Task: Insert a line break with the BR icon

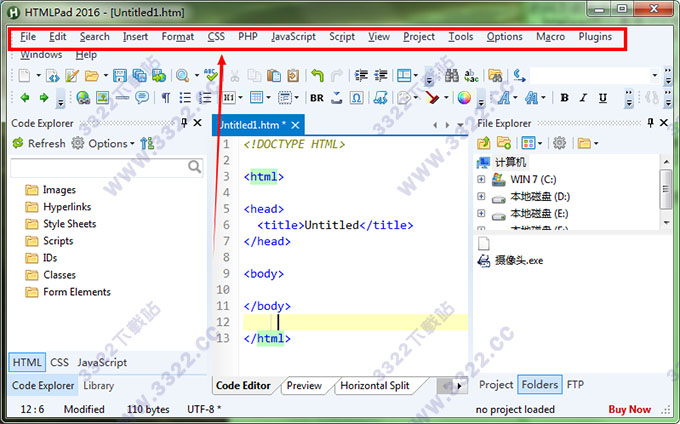Action: click(x=317, y=98)
